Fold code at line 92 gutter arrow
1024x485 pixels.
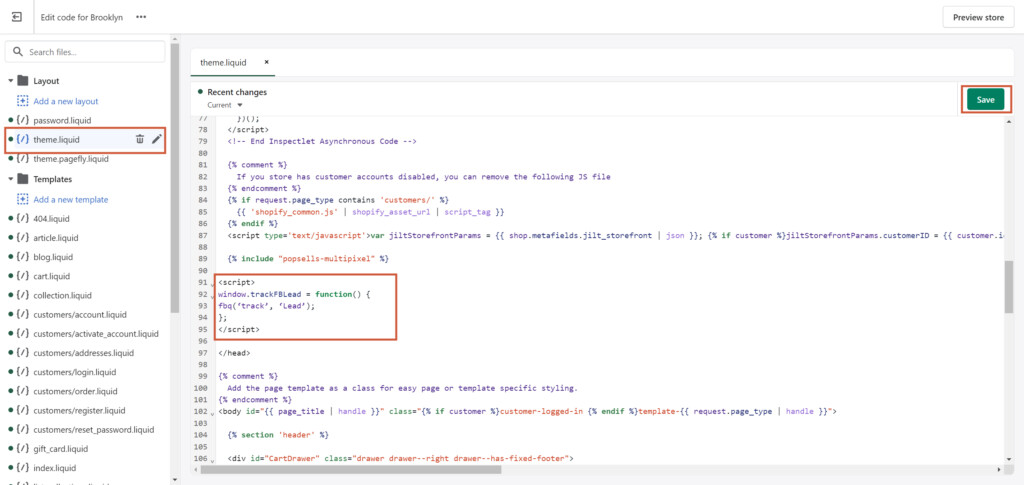(213, 296)
